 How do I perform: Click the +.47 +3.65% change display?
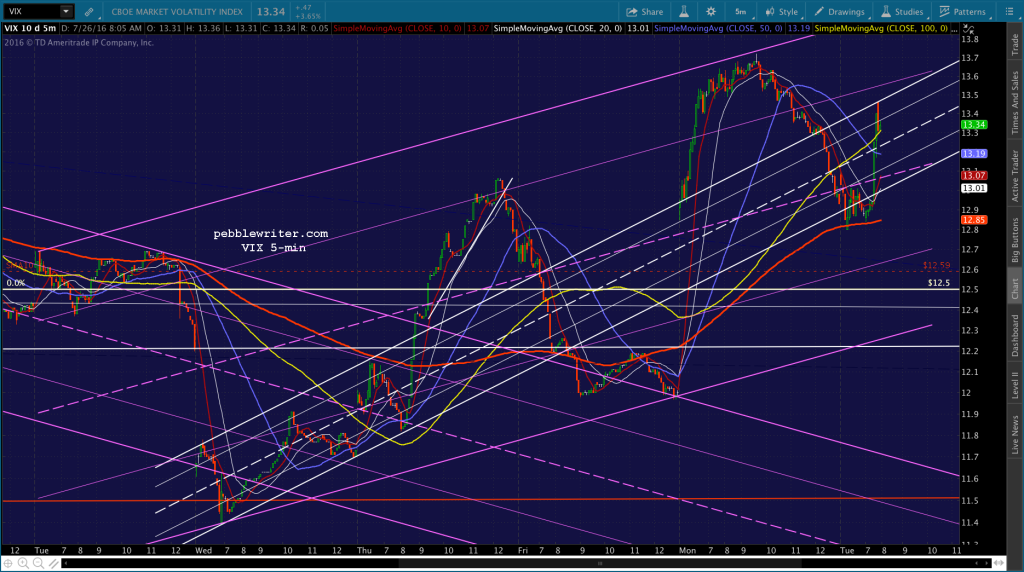[308, 12]
